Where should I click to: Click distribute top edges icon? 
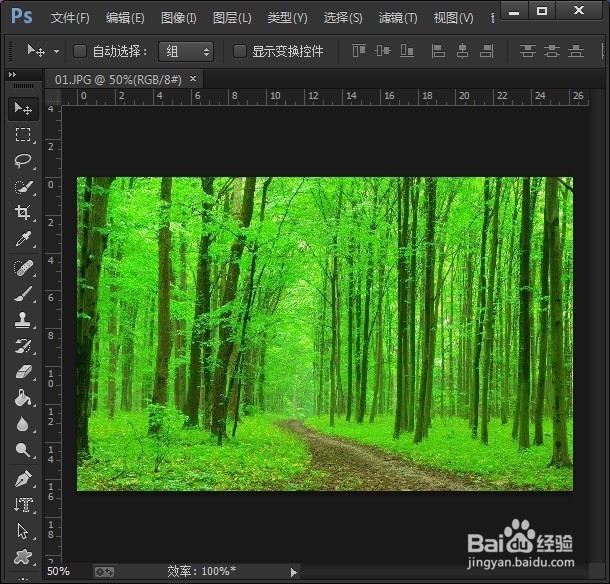528,51
